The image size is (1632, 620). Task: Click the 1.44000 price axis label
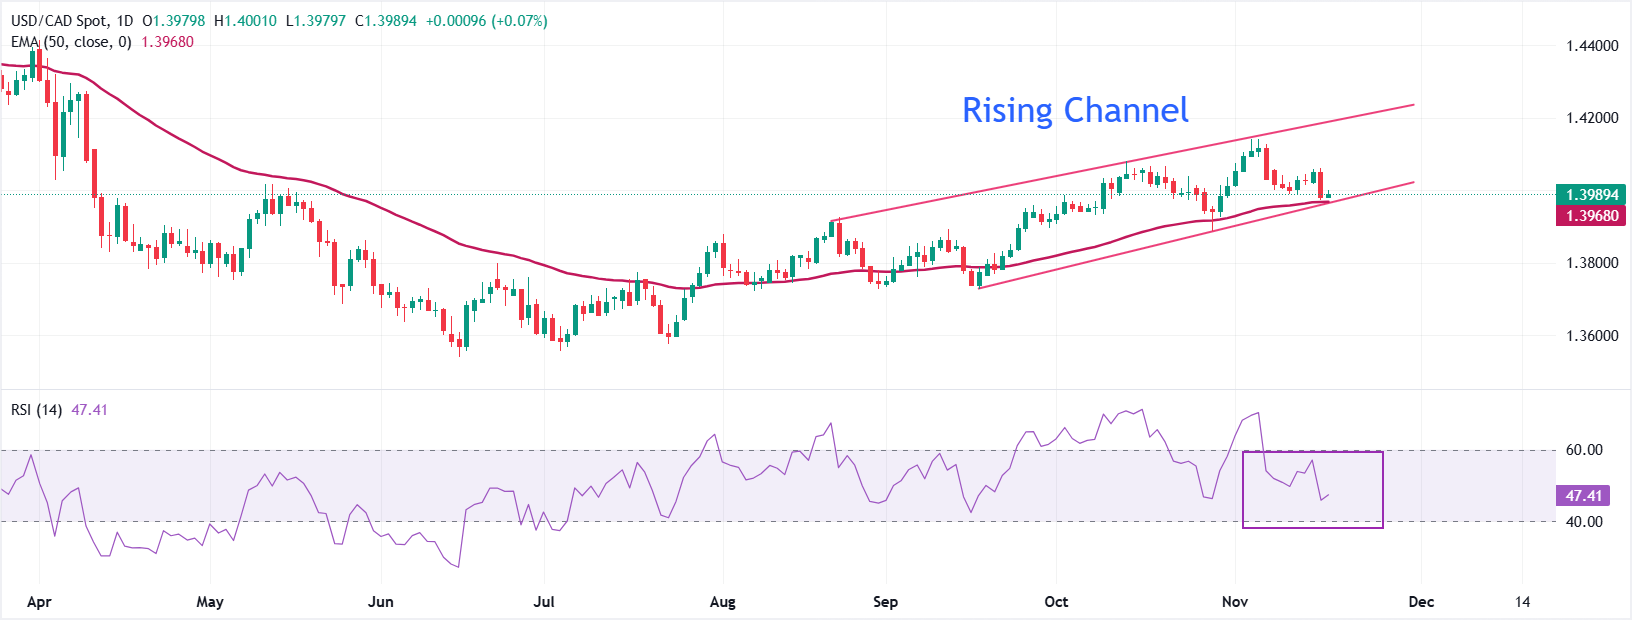point(1592,46)
